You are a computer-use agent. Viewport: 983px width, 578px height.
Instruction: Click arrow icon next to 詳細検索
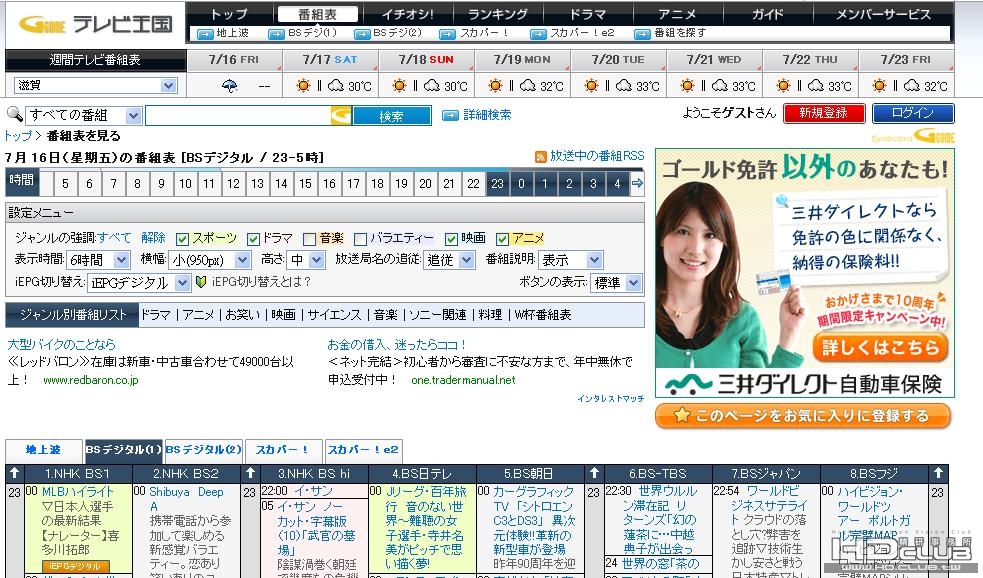tap(450, 115)
